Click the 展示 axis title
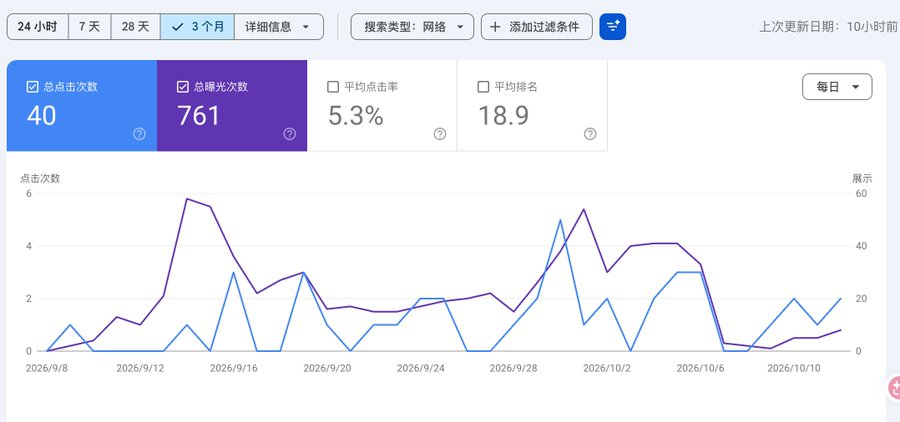This screenshot has height=422, width=900. click(862, 179)
